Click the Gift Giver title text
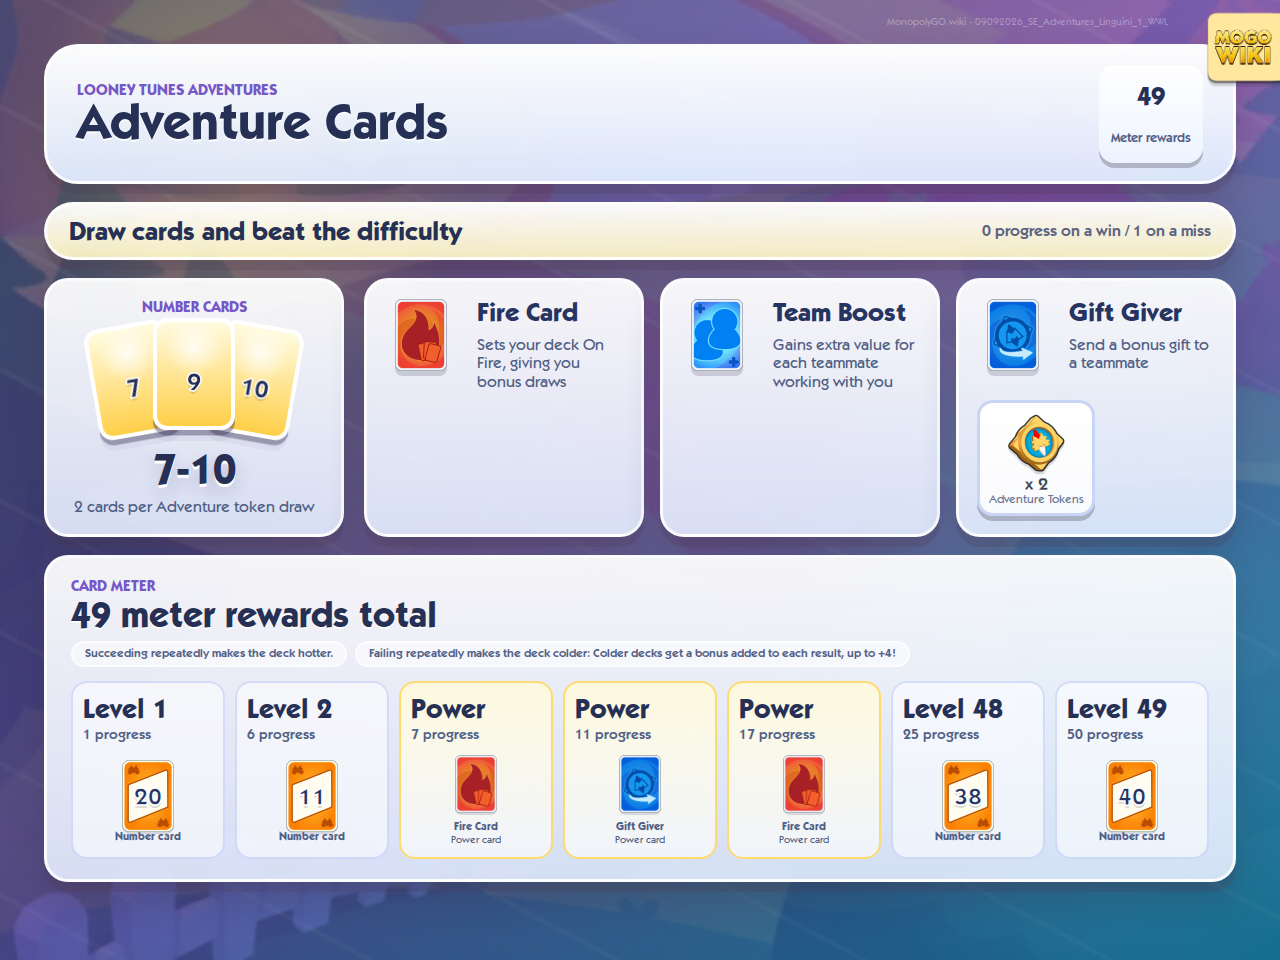 click(x=1125, y=313)
